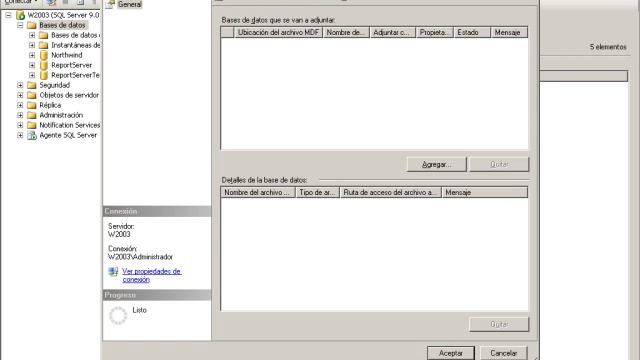The width and height of the screenshot is (640, 360).
Task: Expand the Objetos de servidor node
Action: coord(20,95)
